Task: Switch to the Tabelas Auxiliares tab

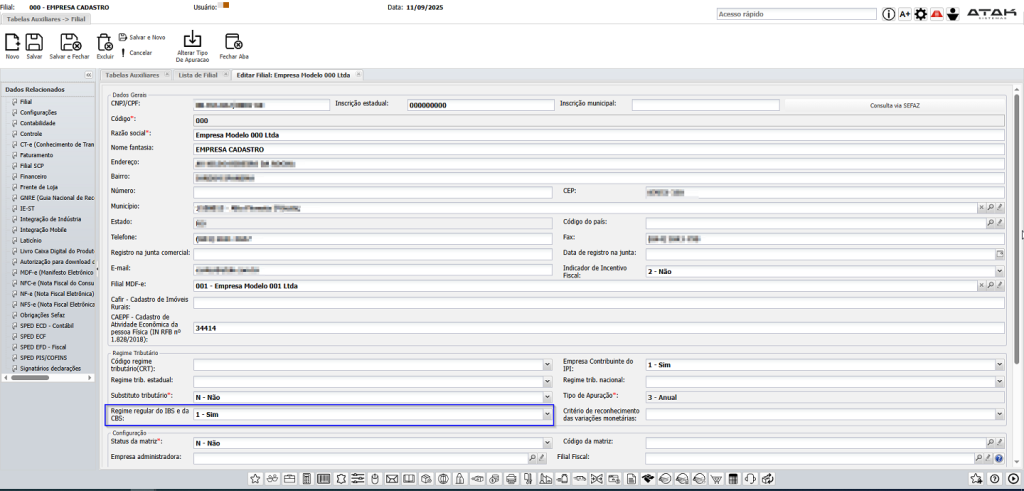Action: click(x=130, y=75)
